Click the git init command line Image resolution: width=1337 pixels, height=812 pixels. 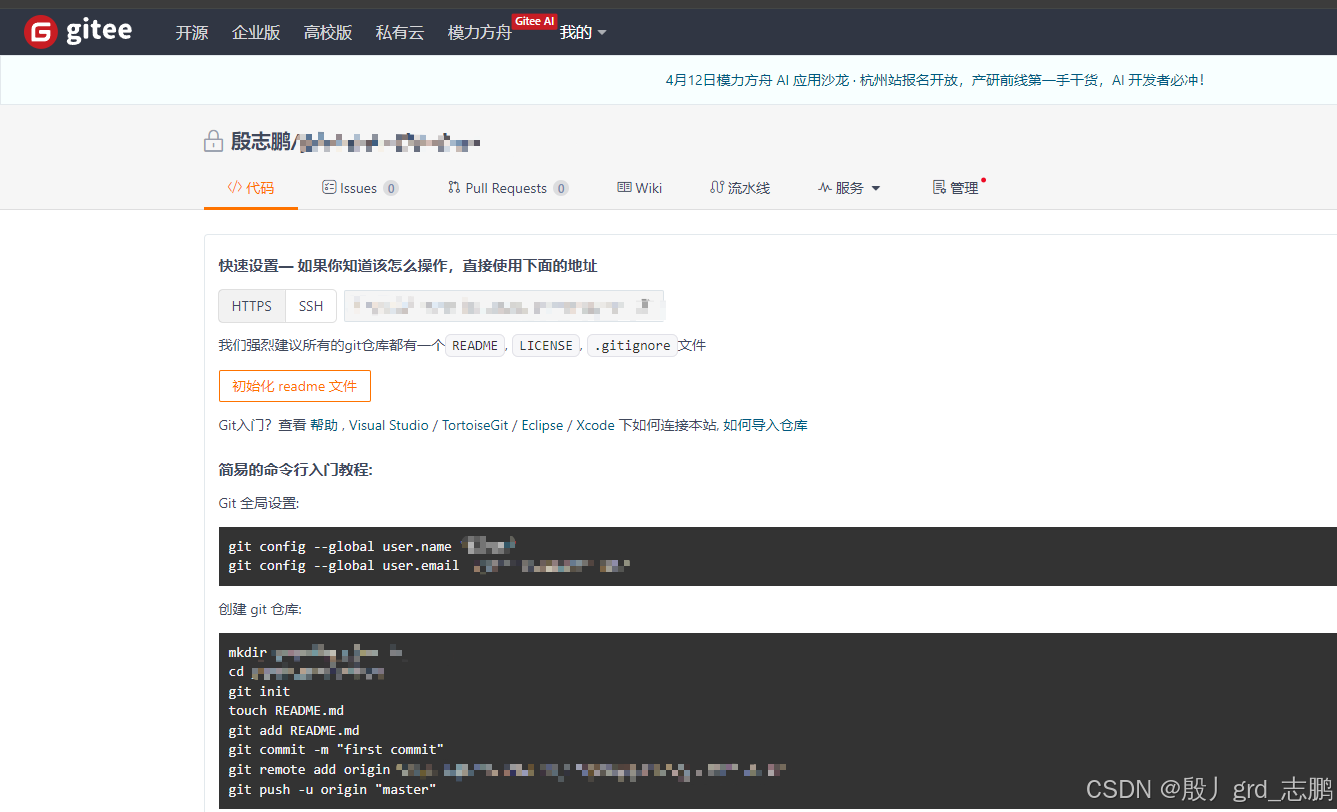[259, 691]
